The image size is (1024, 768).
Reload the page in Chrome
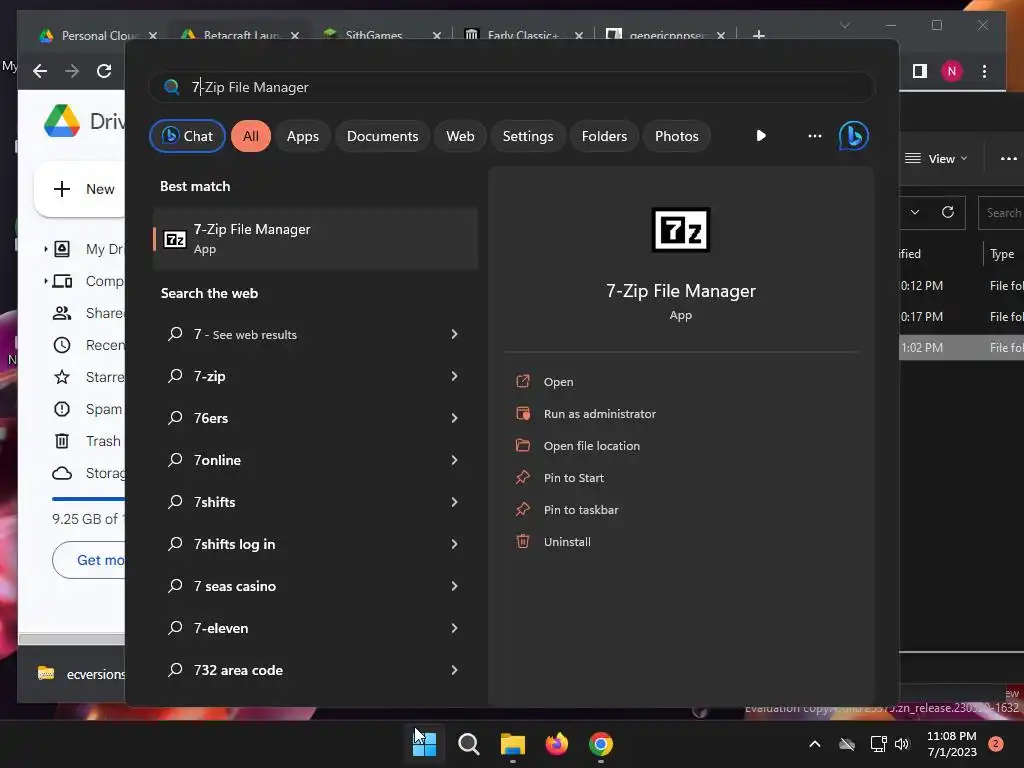point(104,71)
